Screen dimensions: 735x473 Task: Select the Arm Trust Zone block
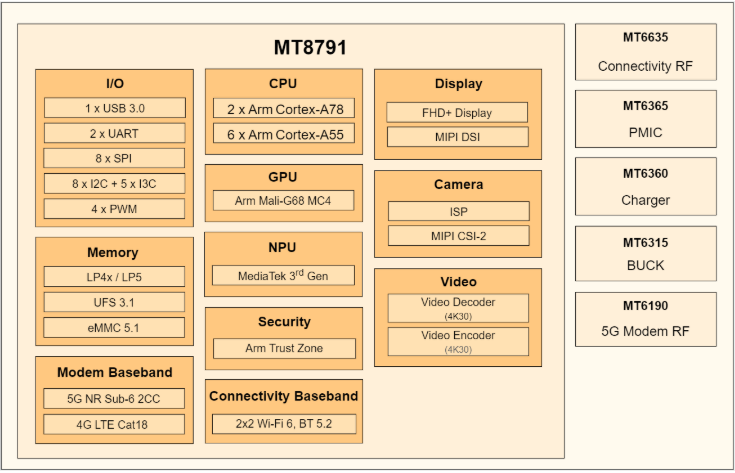pyautogui.click(x=283, y=349)
